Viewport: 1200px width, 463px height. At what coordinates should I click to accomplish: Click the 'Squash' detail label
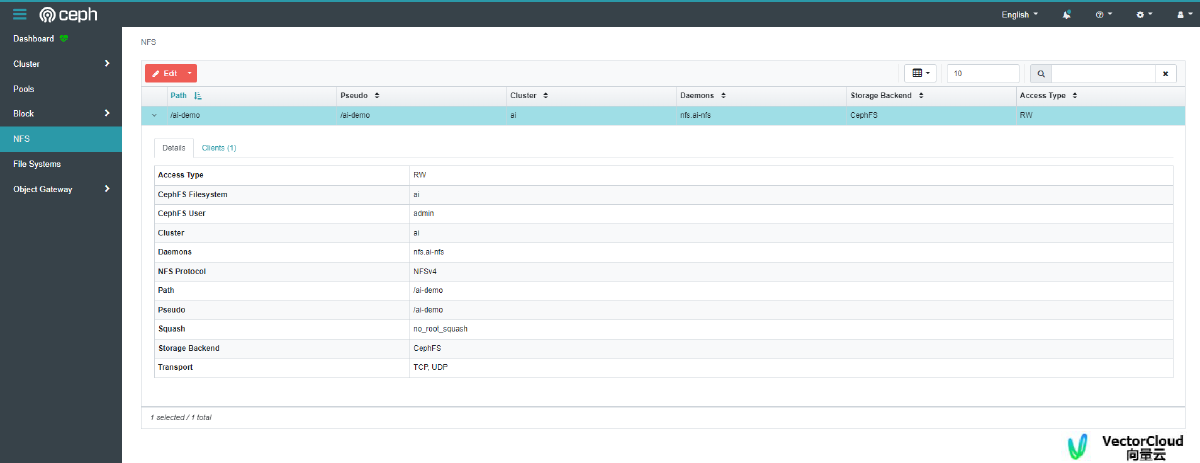point(171,328)
